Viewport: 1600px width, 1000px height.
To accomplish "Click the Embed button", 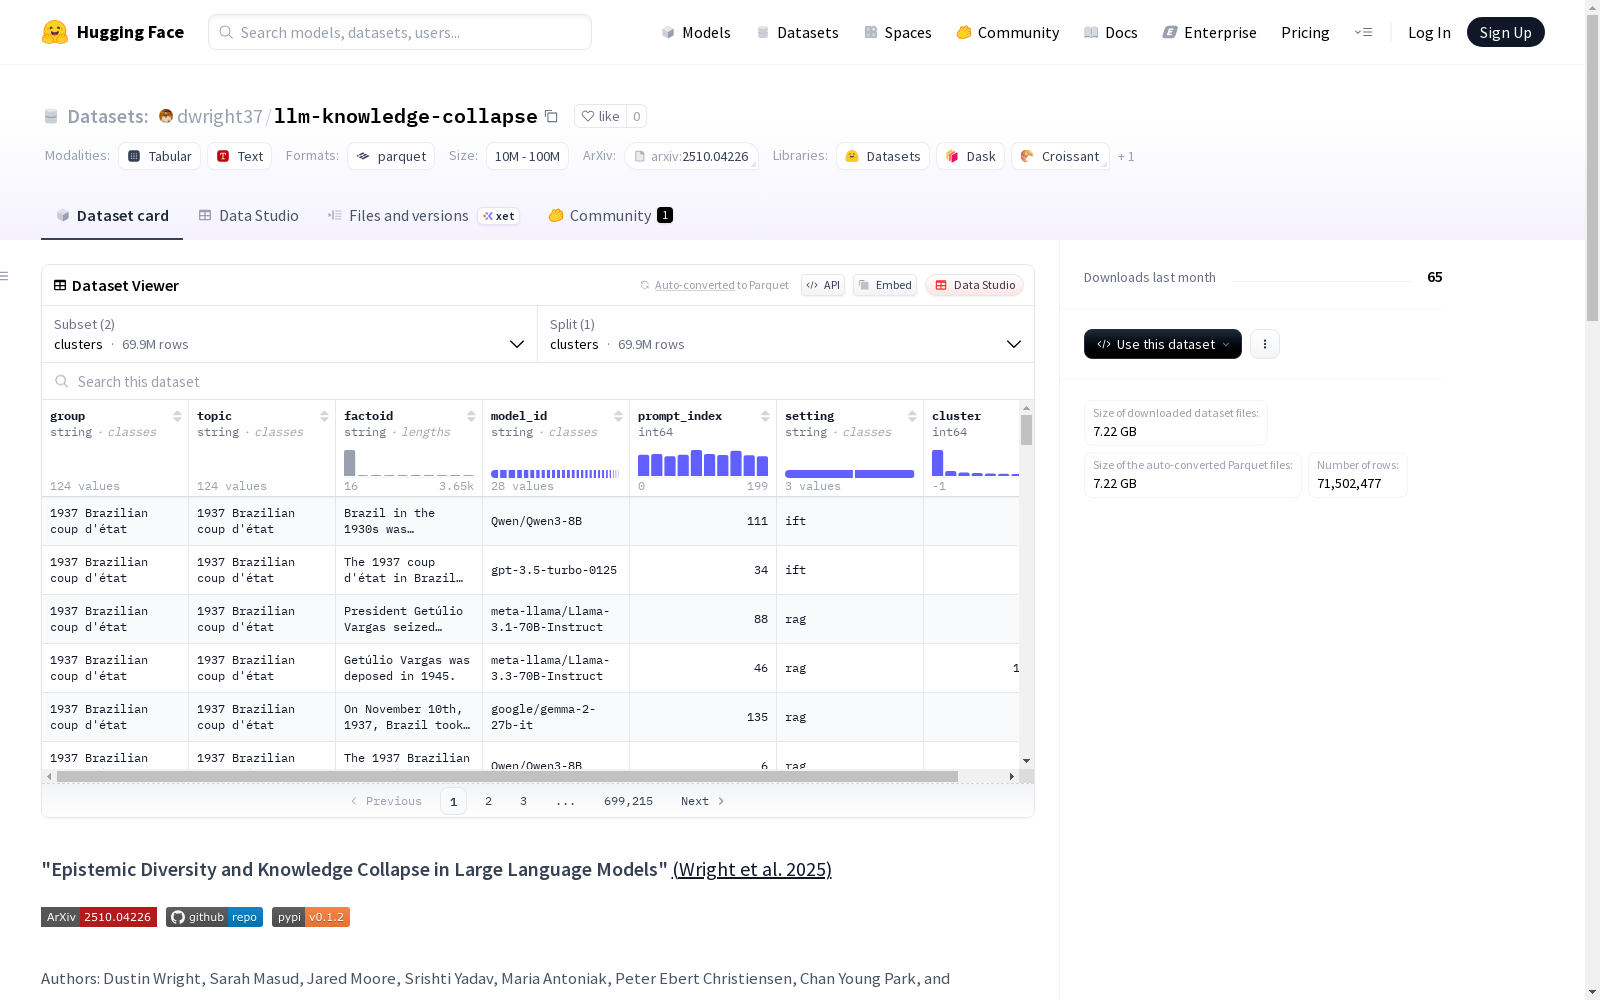I will point(885,285).
